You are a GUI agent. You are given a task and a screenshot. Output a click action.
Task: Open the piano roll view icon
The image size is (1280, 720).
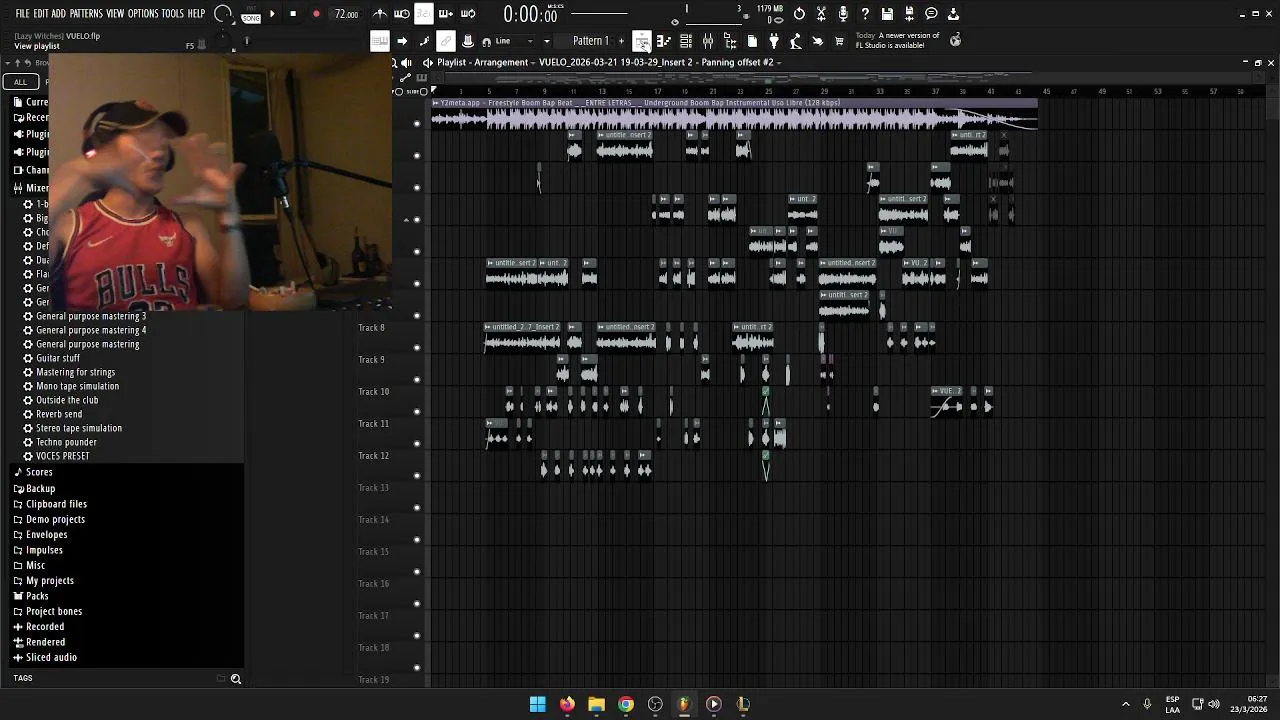click(x=664, y=41)
